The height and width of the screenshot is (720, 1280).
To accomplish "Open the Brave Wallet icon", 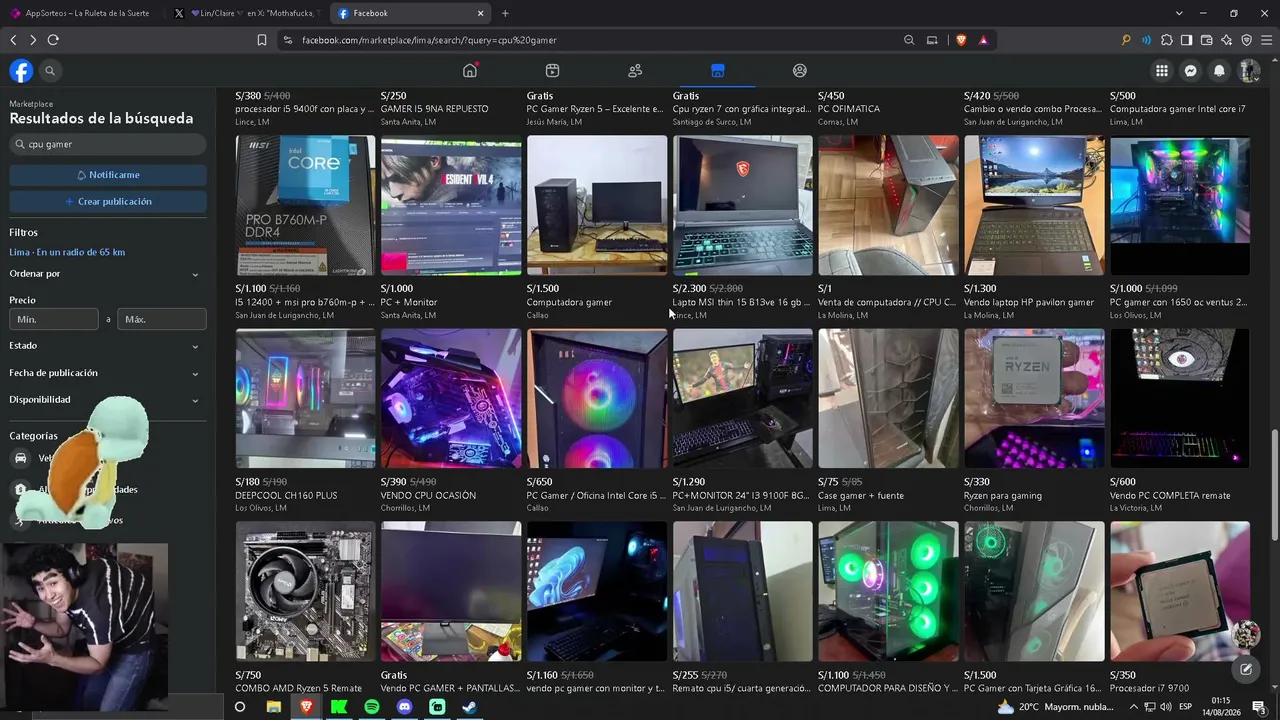I will [1206, 40].
